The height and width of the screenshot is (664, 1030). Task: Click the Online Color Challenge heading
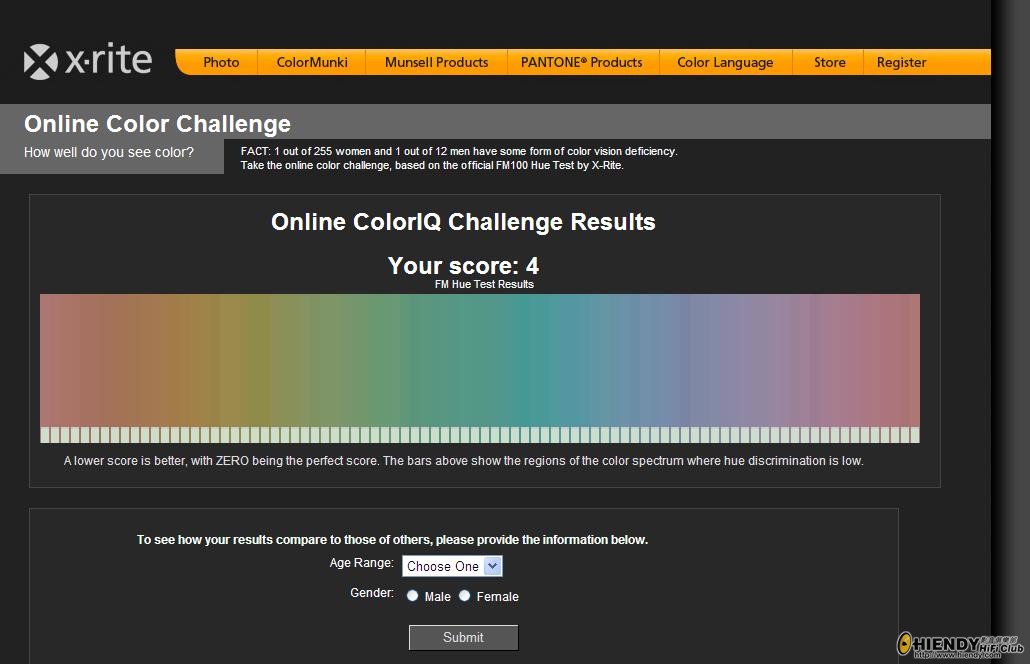(x=157, y=123)
